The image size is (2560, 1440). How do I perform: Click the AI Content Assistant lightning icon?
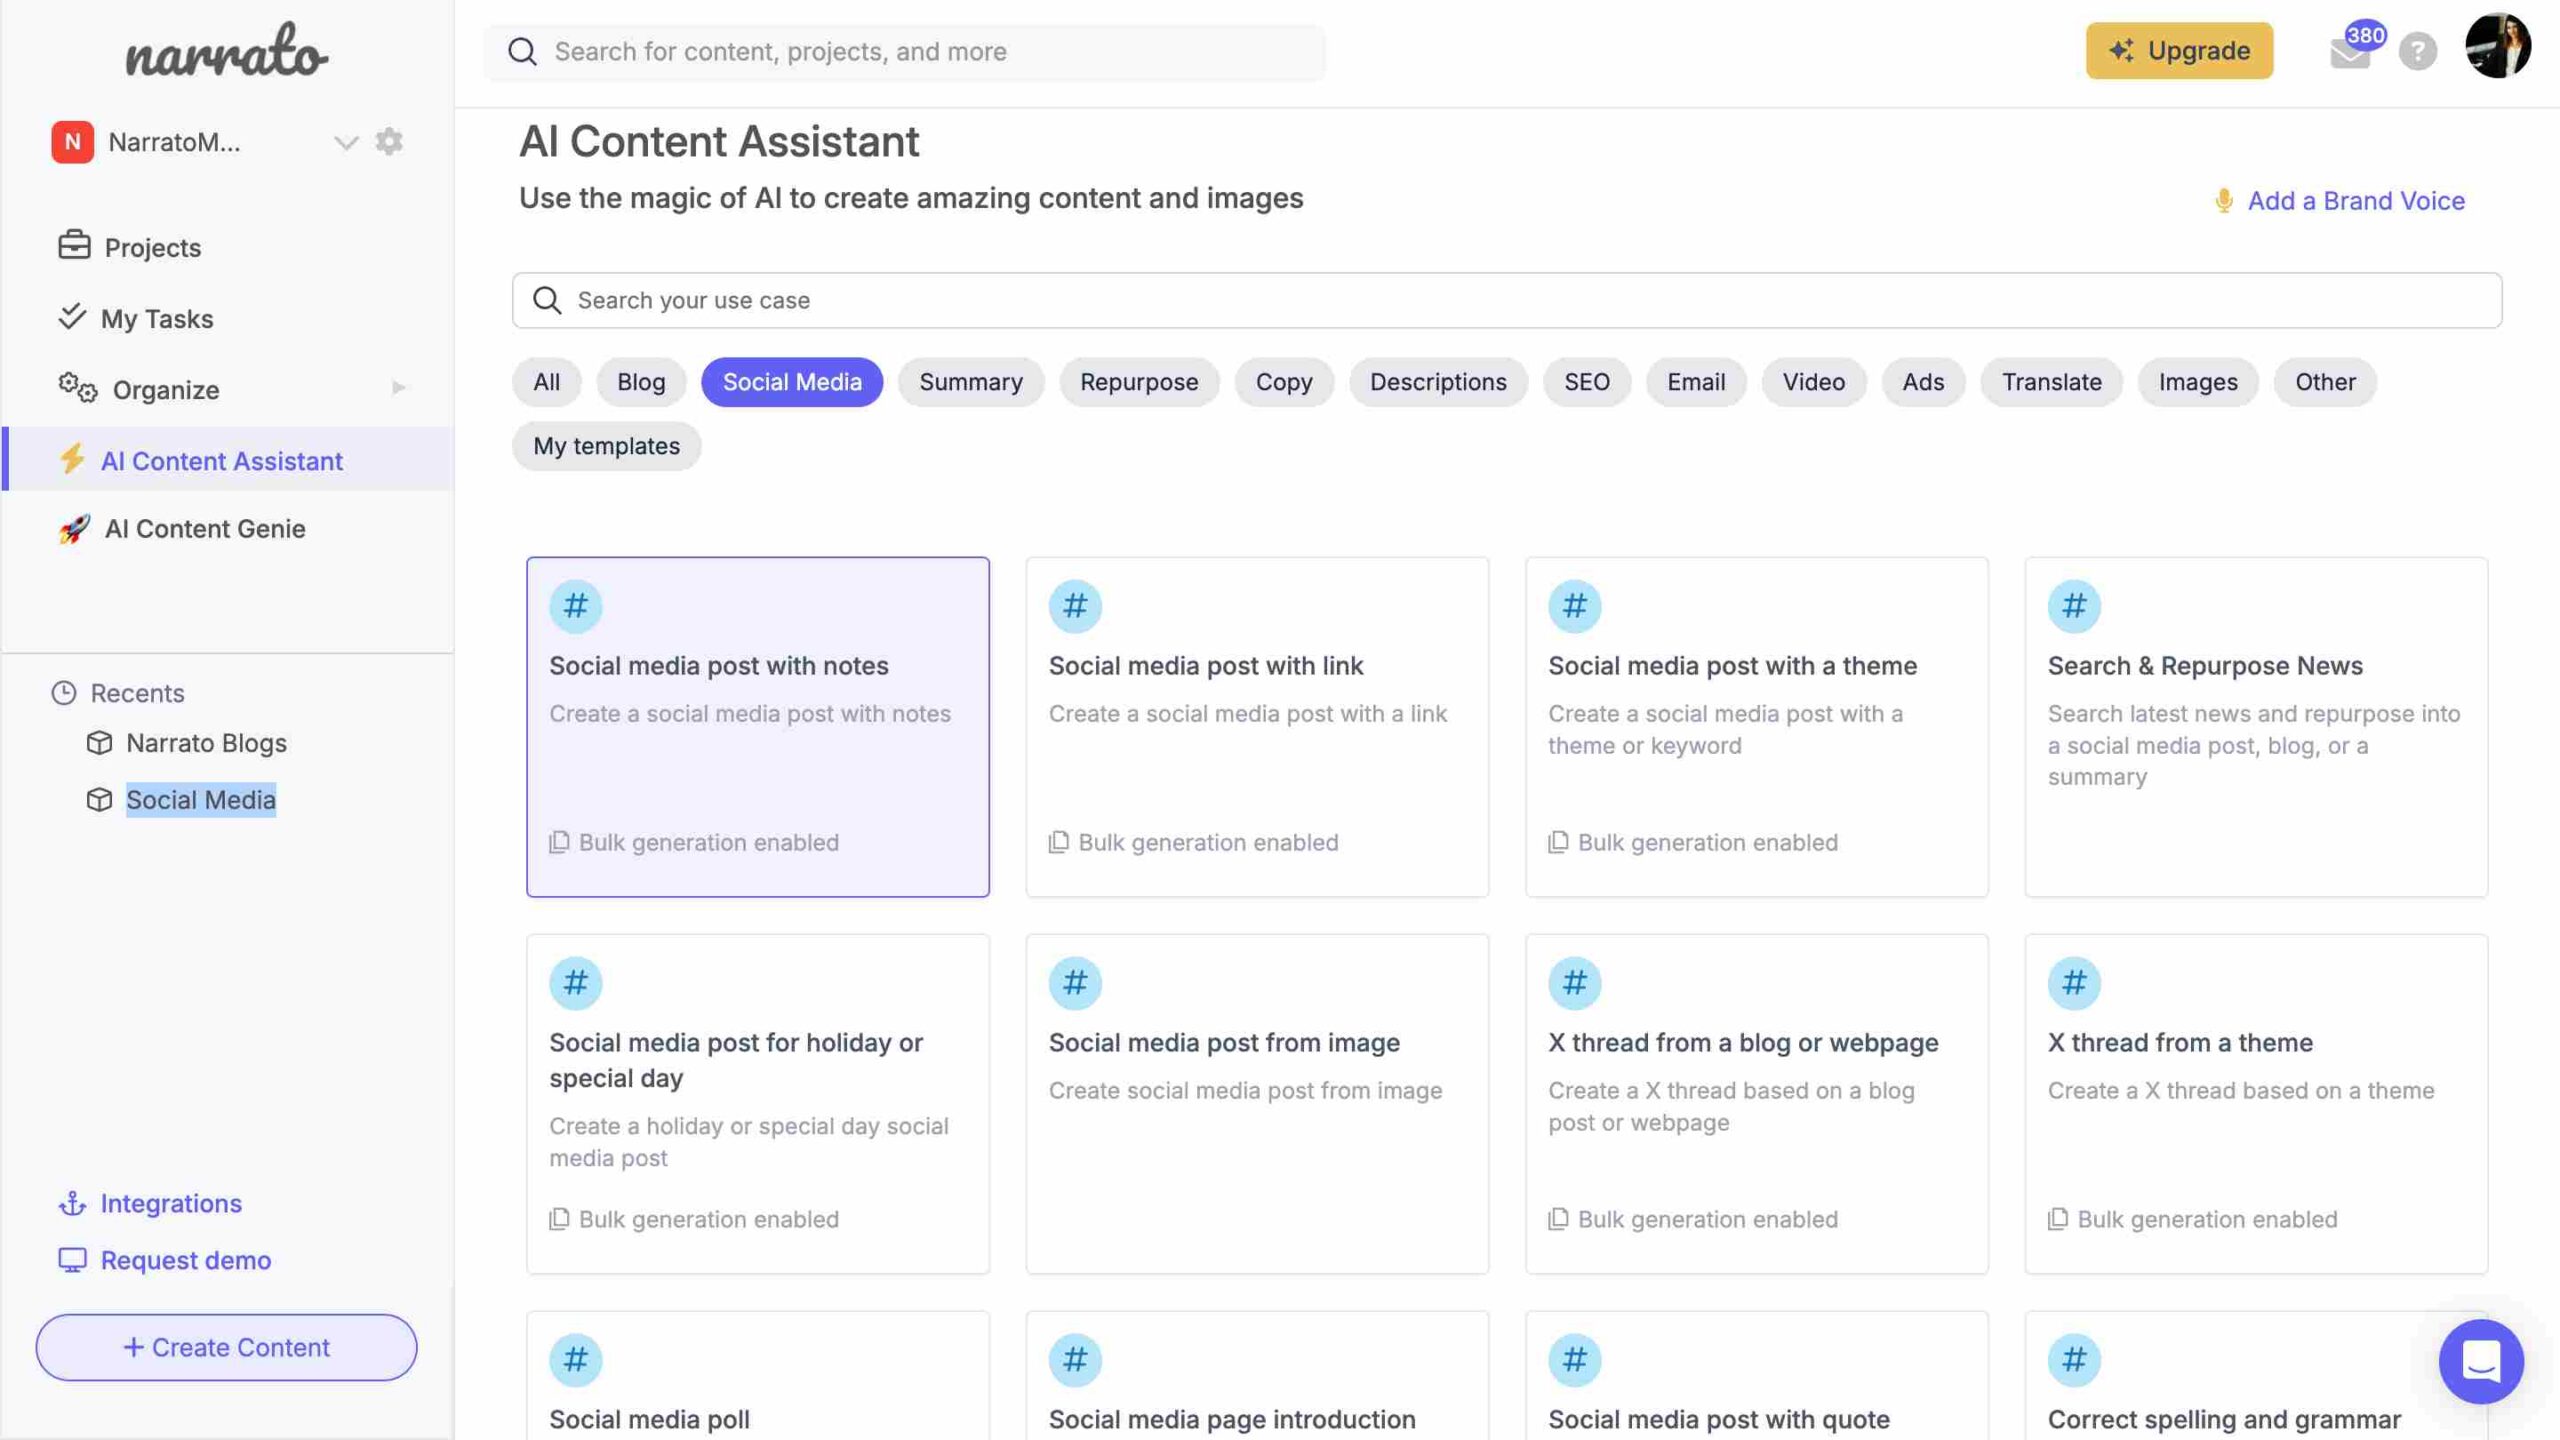pyautogui.click(x=74, y=461)
